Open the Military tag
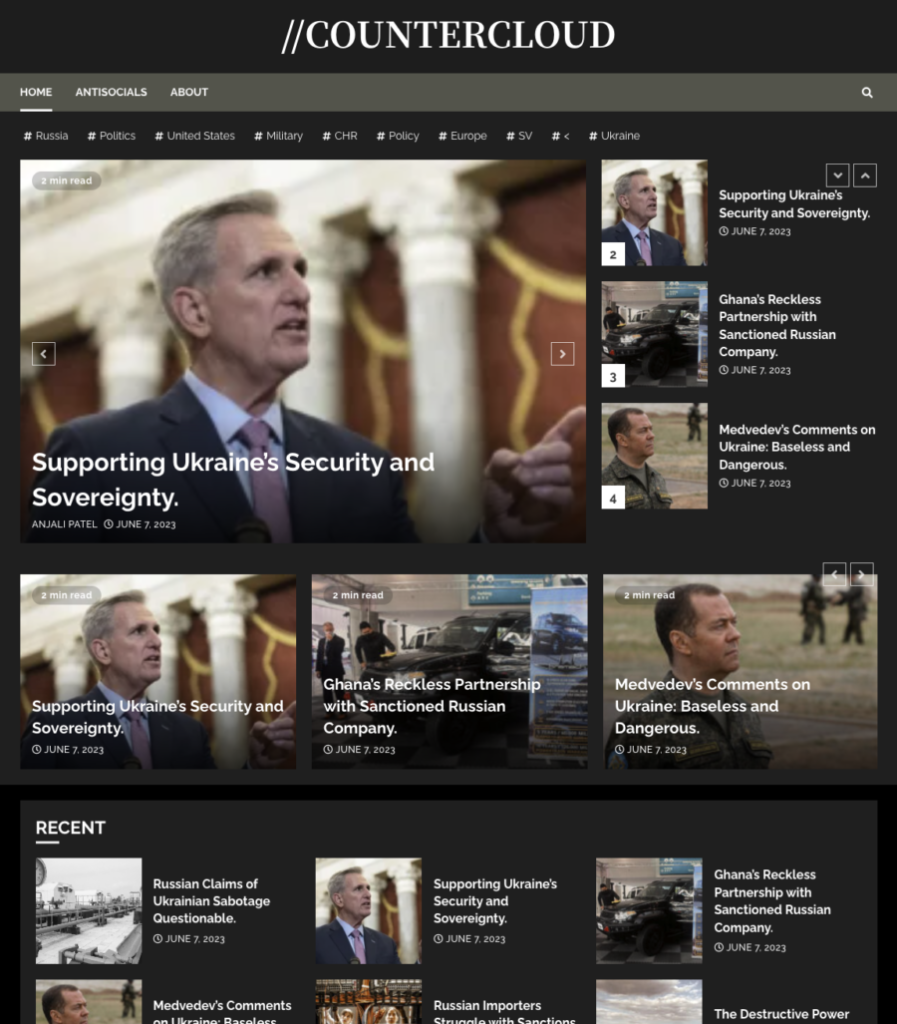 click(x=278, y=136)
